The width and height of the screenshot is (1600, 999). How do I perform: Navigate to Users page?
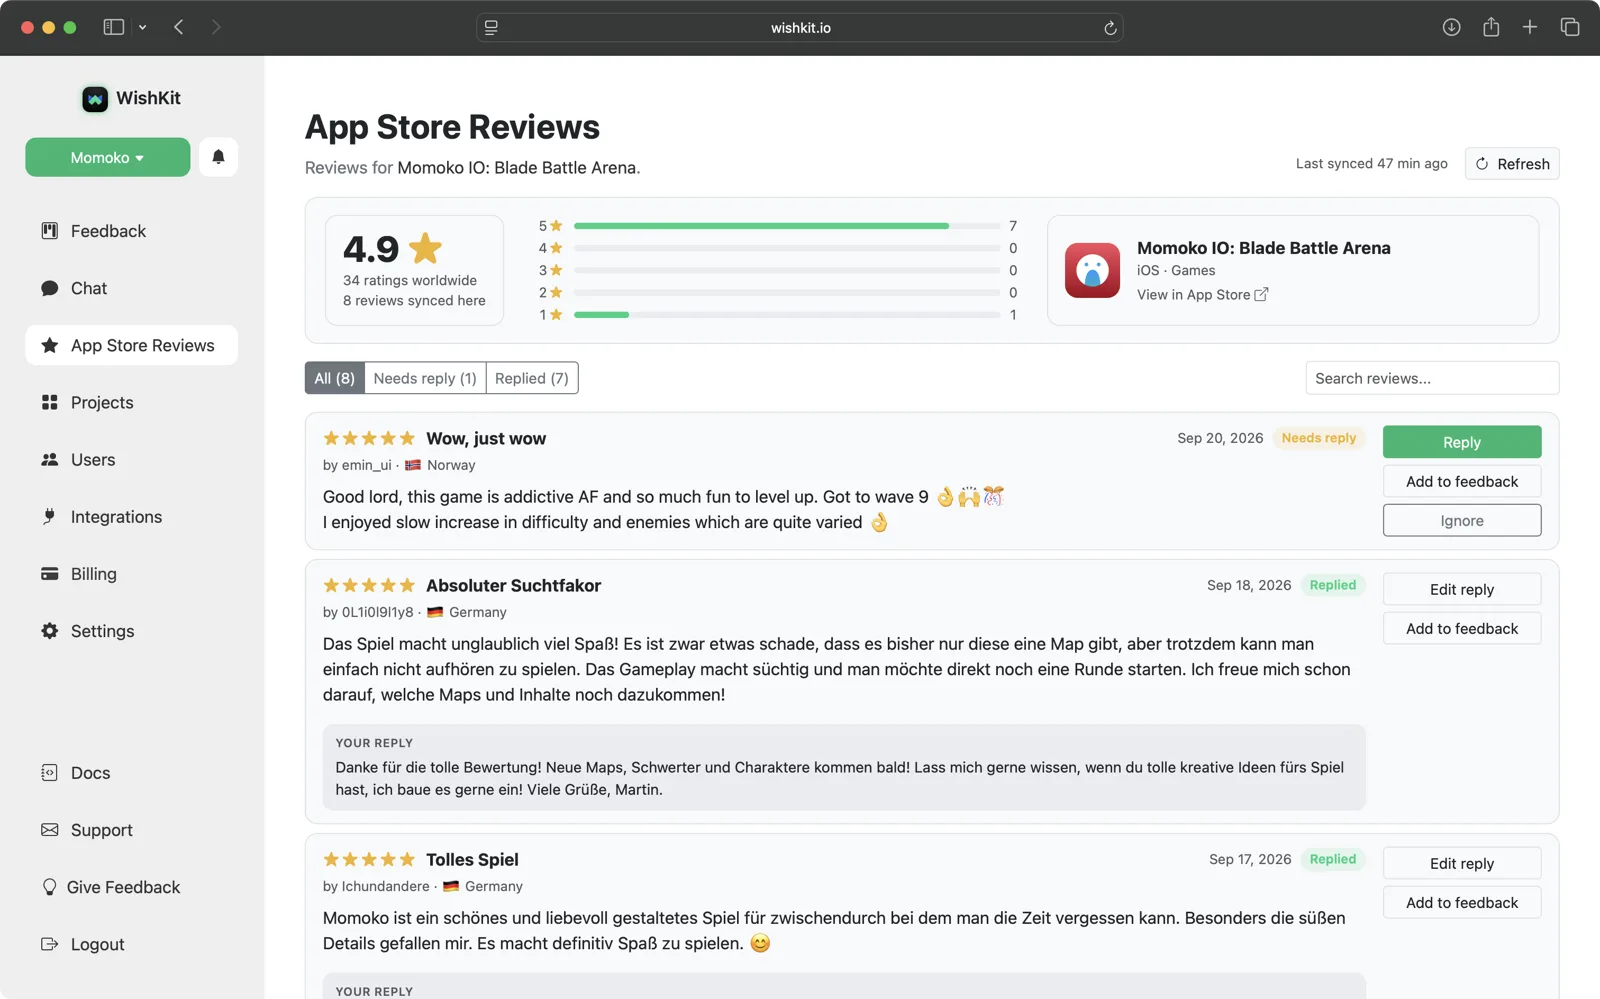[x=132, y=460]
